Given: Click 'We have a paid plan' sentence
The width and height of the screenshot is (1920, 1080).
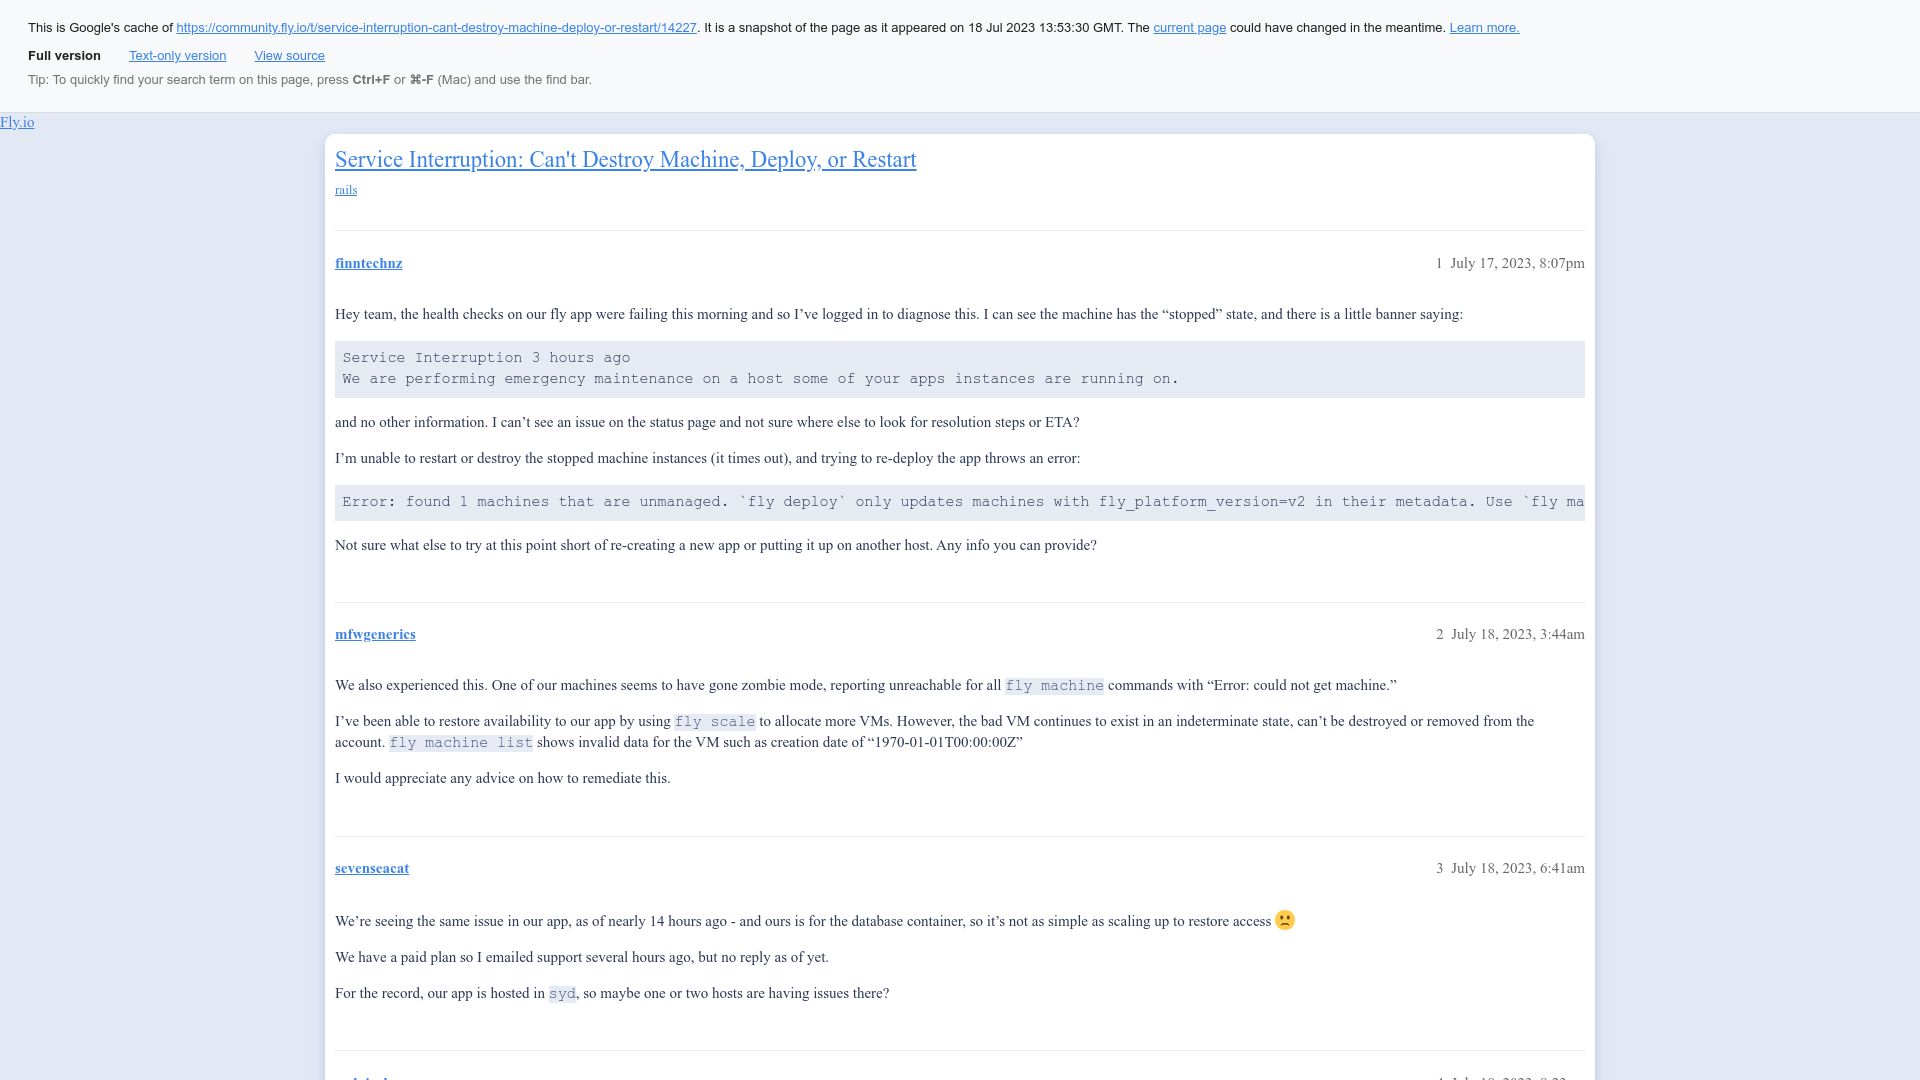Looking at the screenshot, I should [582, 957].
